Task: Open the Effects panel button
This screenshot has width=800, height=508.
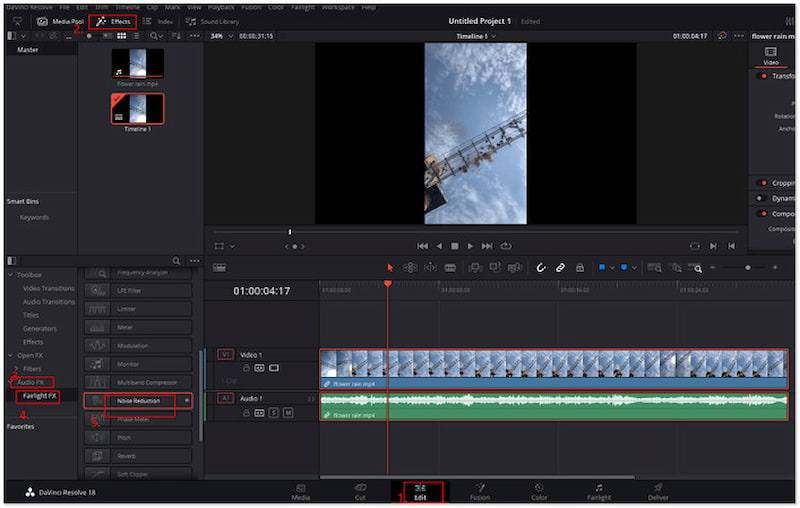Action: (x=113, y=21)
